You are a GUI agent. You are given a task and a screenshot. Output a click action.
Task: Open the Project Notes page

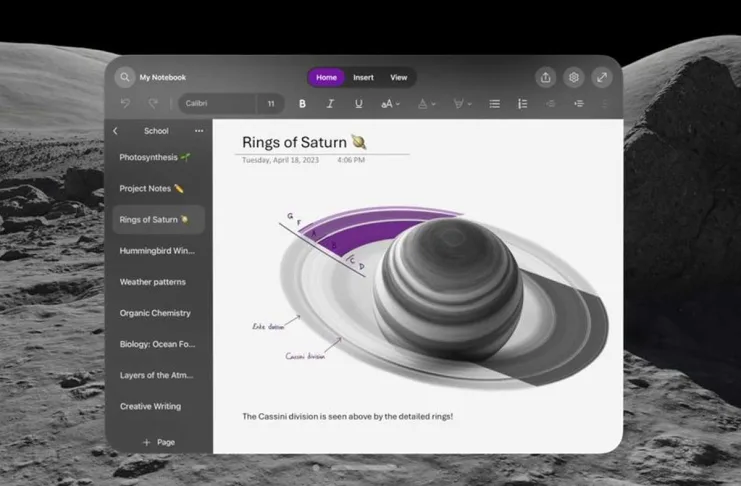point(159,188)
